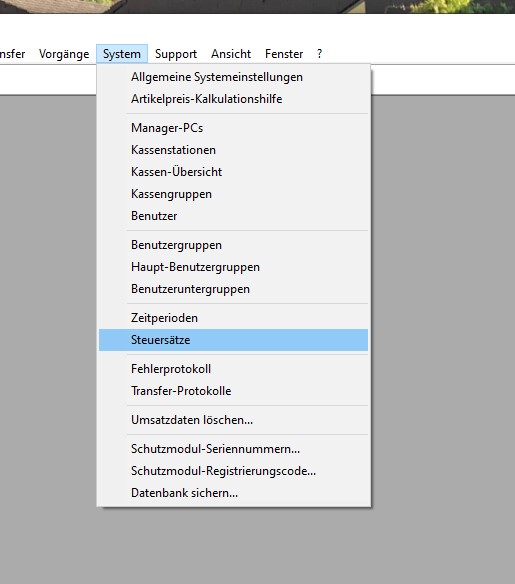Close the open System menu
Screen dimensions: 515x584
click(122, 54)
